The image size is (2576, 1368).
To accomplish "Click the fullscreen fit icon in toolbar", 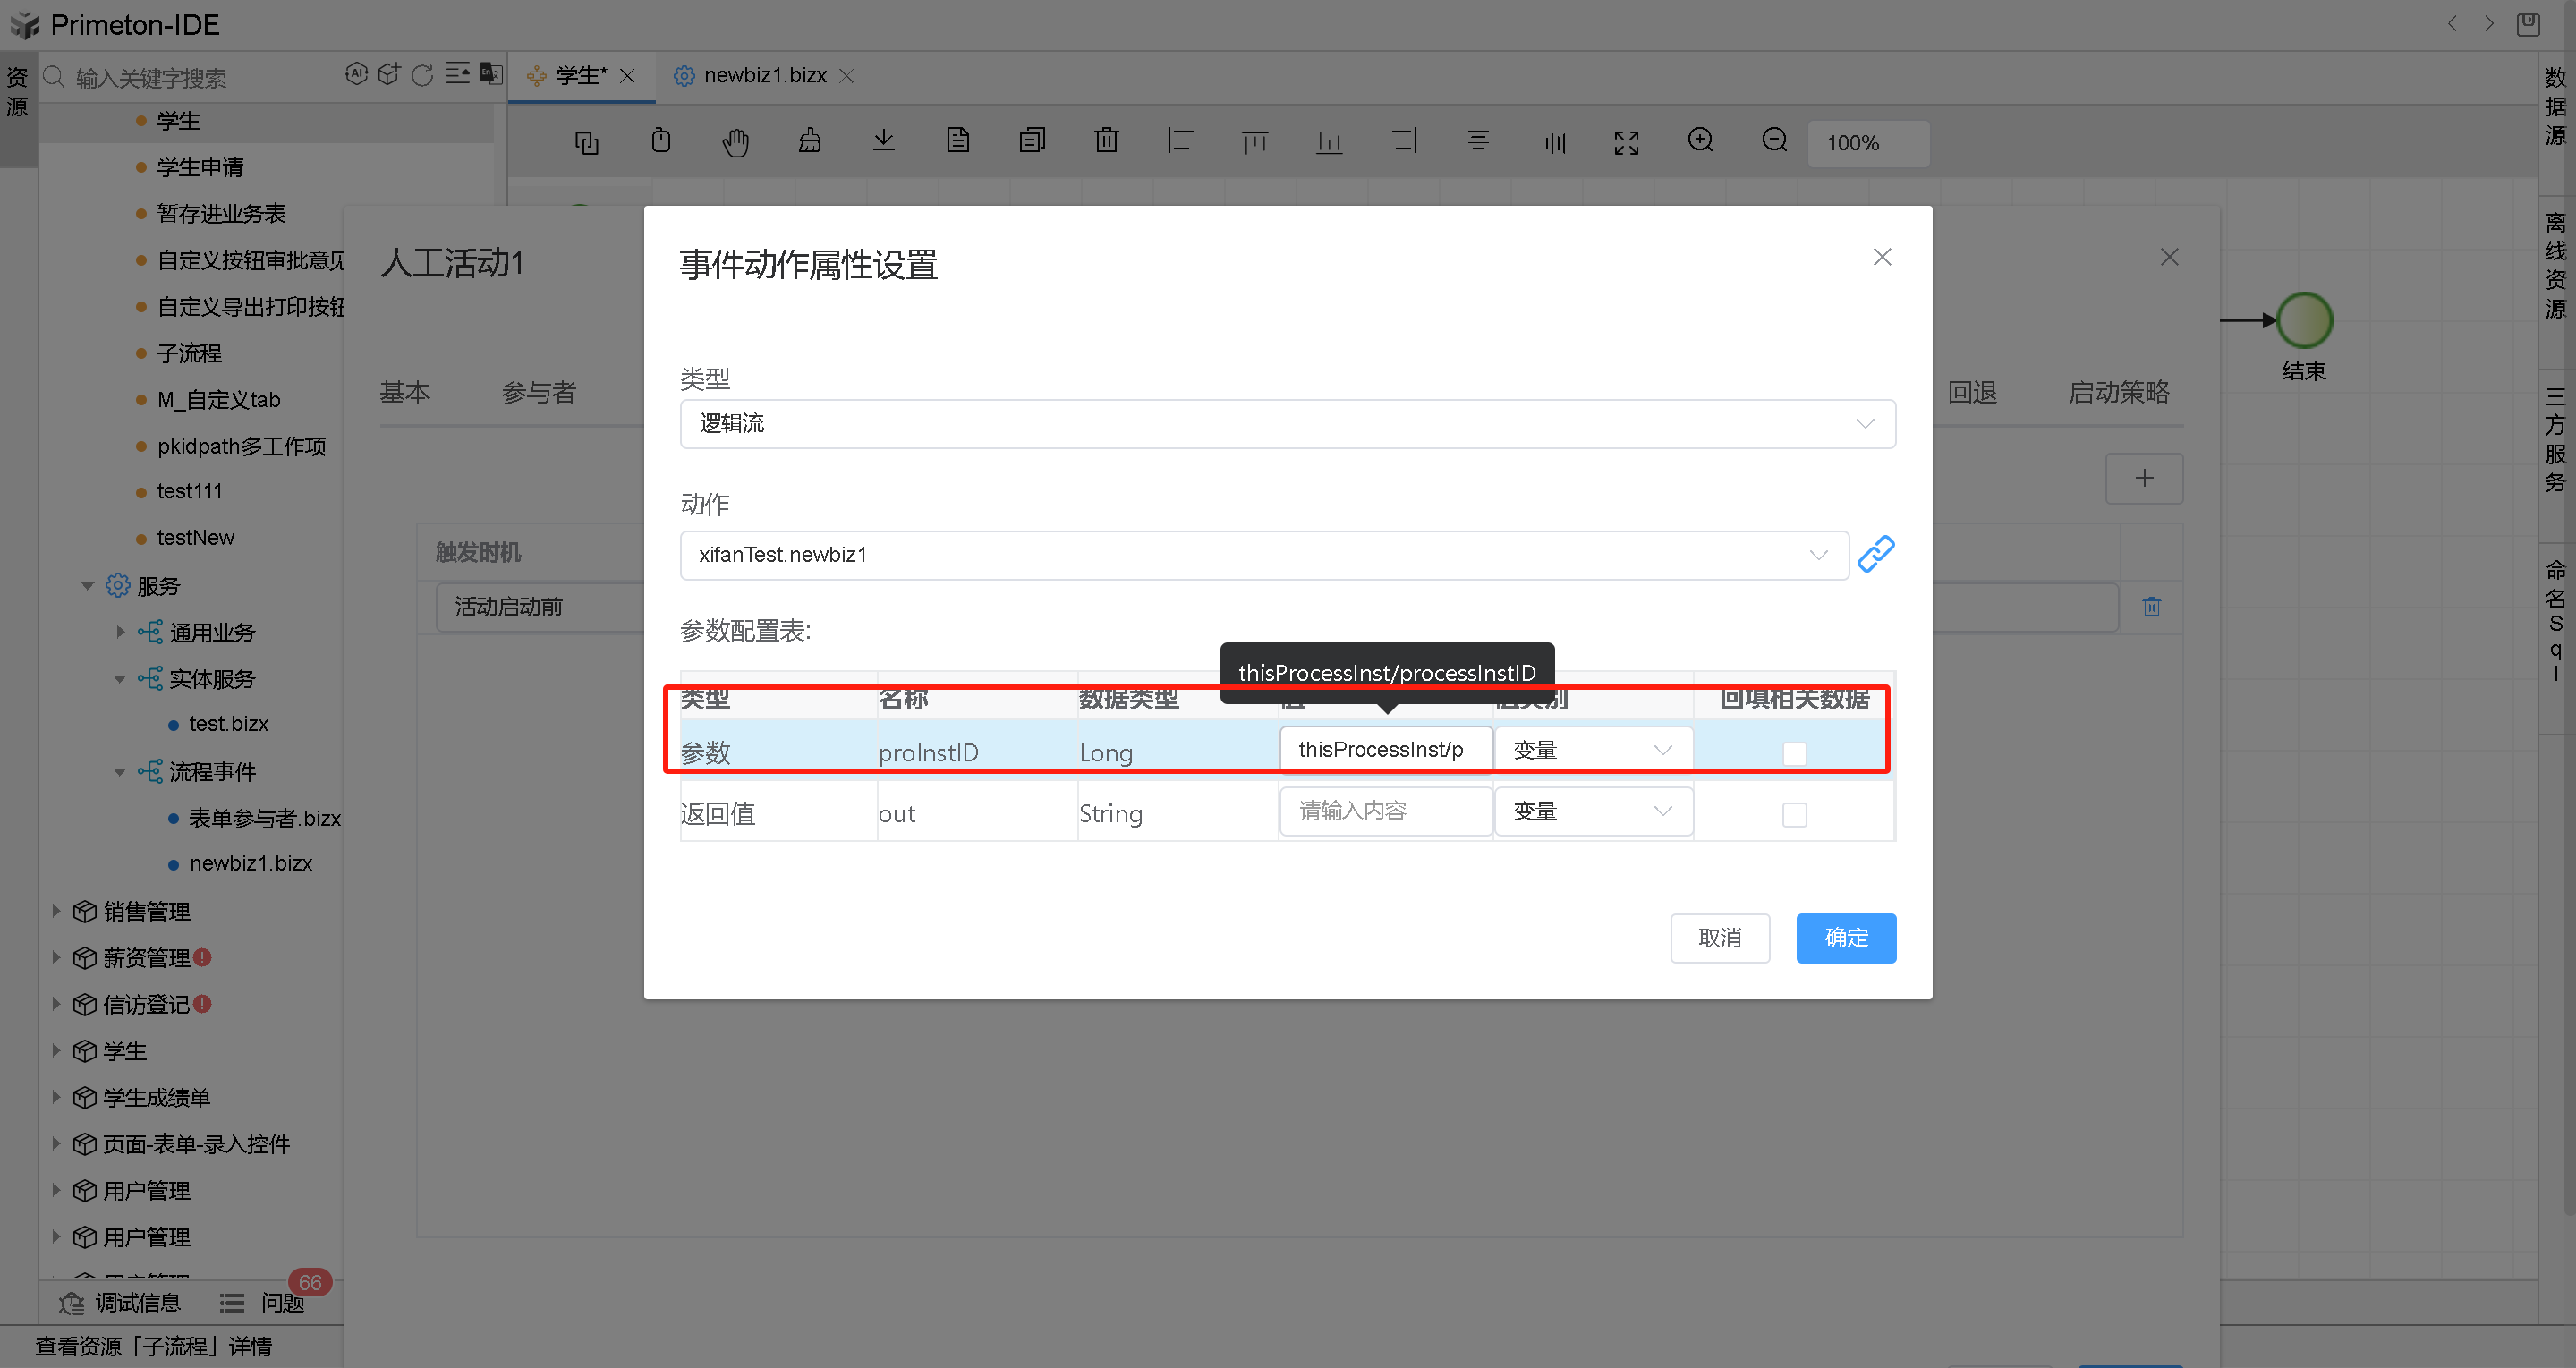I will pyautogui.click(x=1626, y=143).
